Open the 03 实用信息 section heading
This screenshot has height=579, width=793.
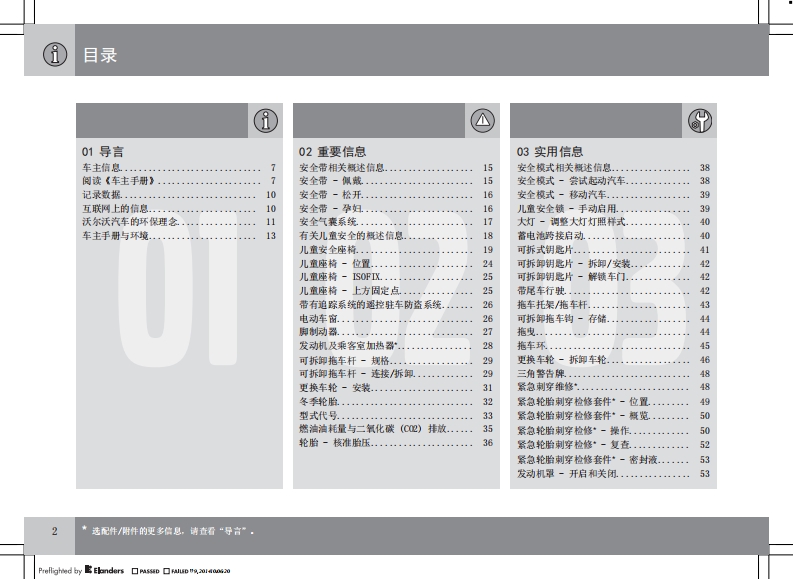[550, 151]
